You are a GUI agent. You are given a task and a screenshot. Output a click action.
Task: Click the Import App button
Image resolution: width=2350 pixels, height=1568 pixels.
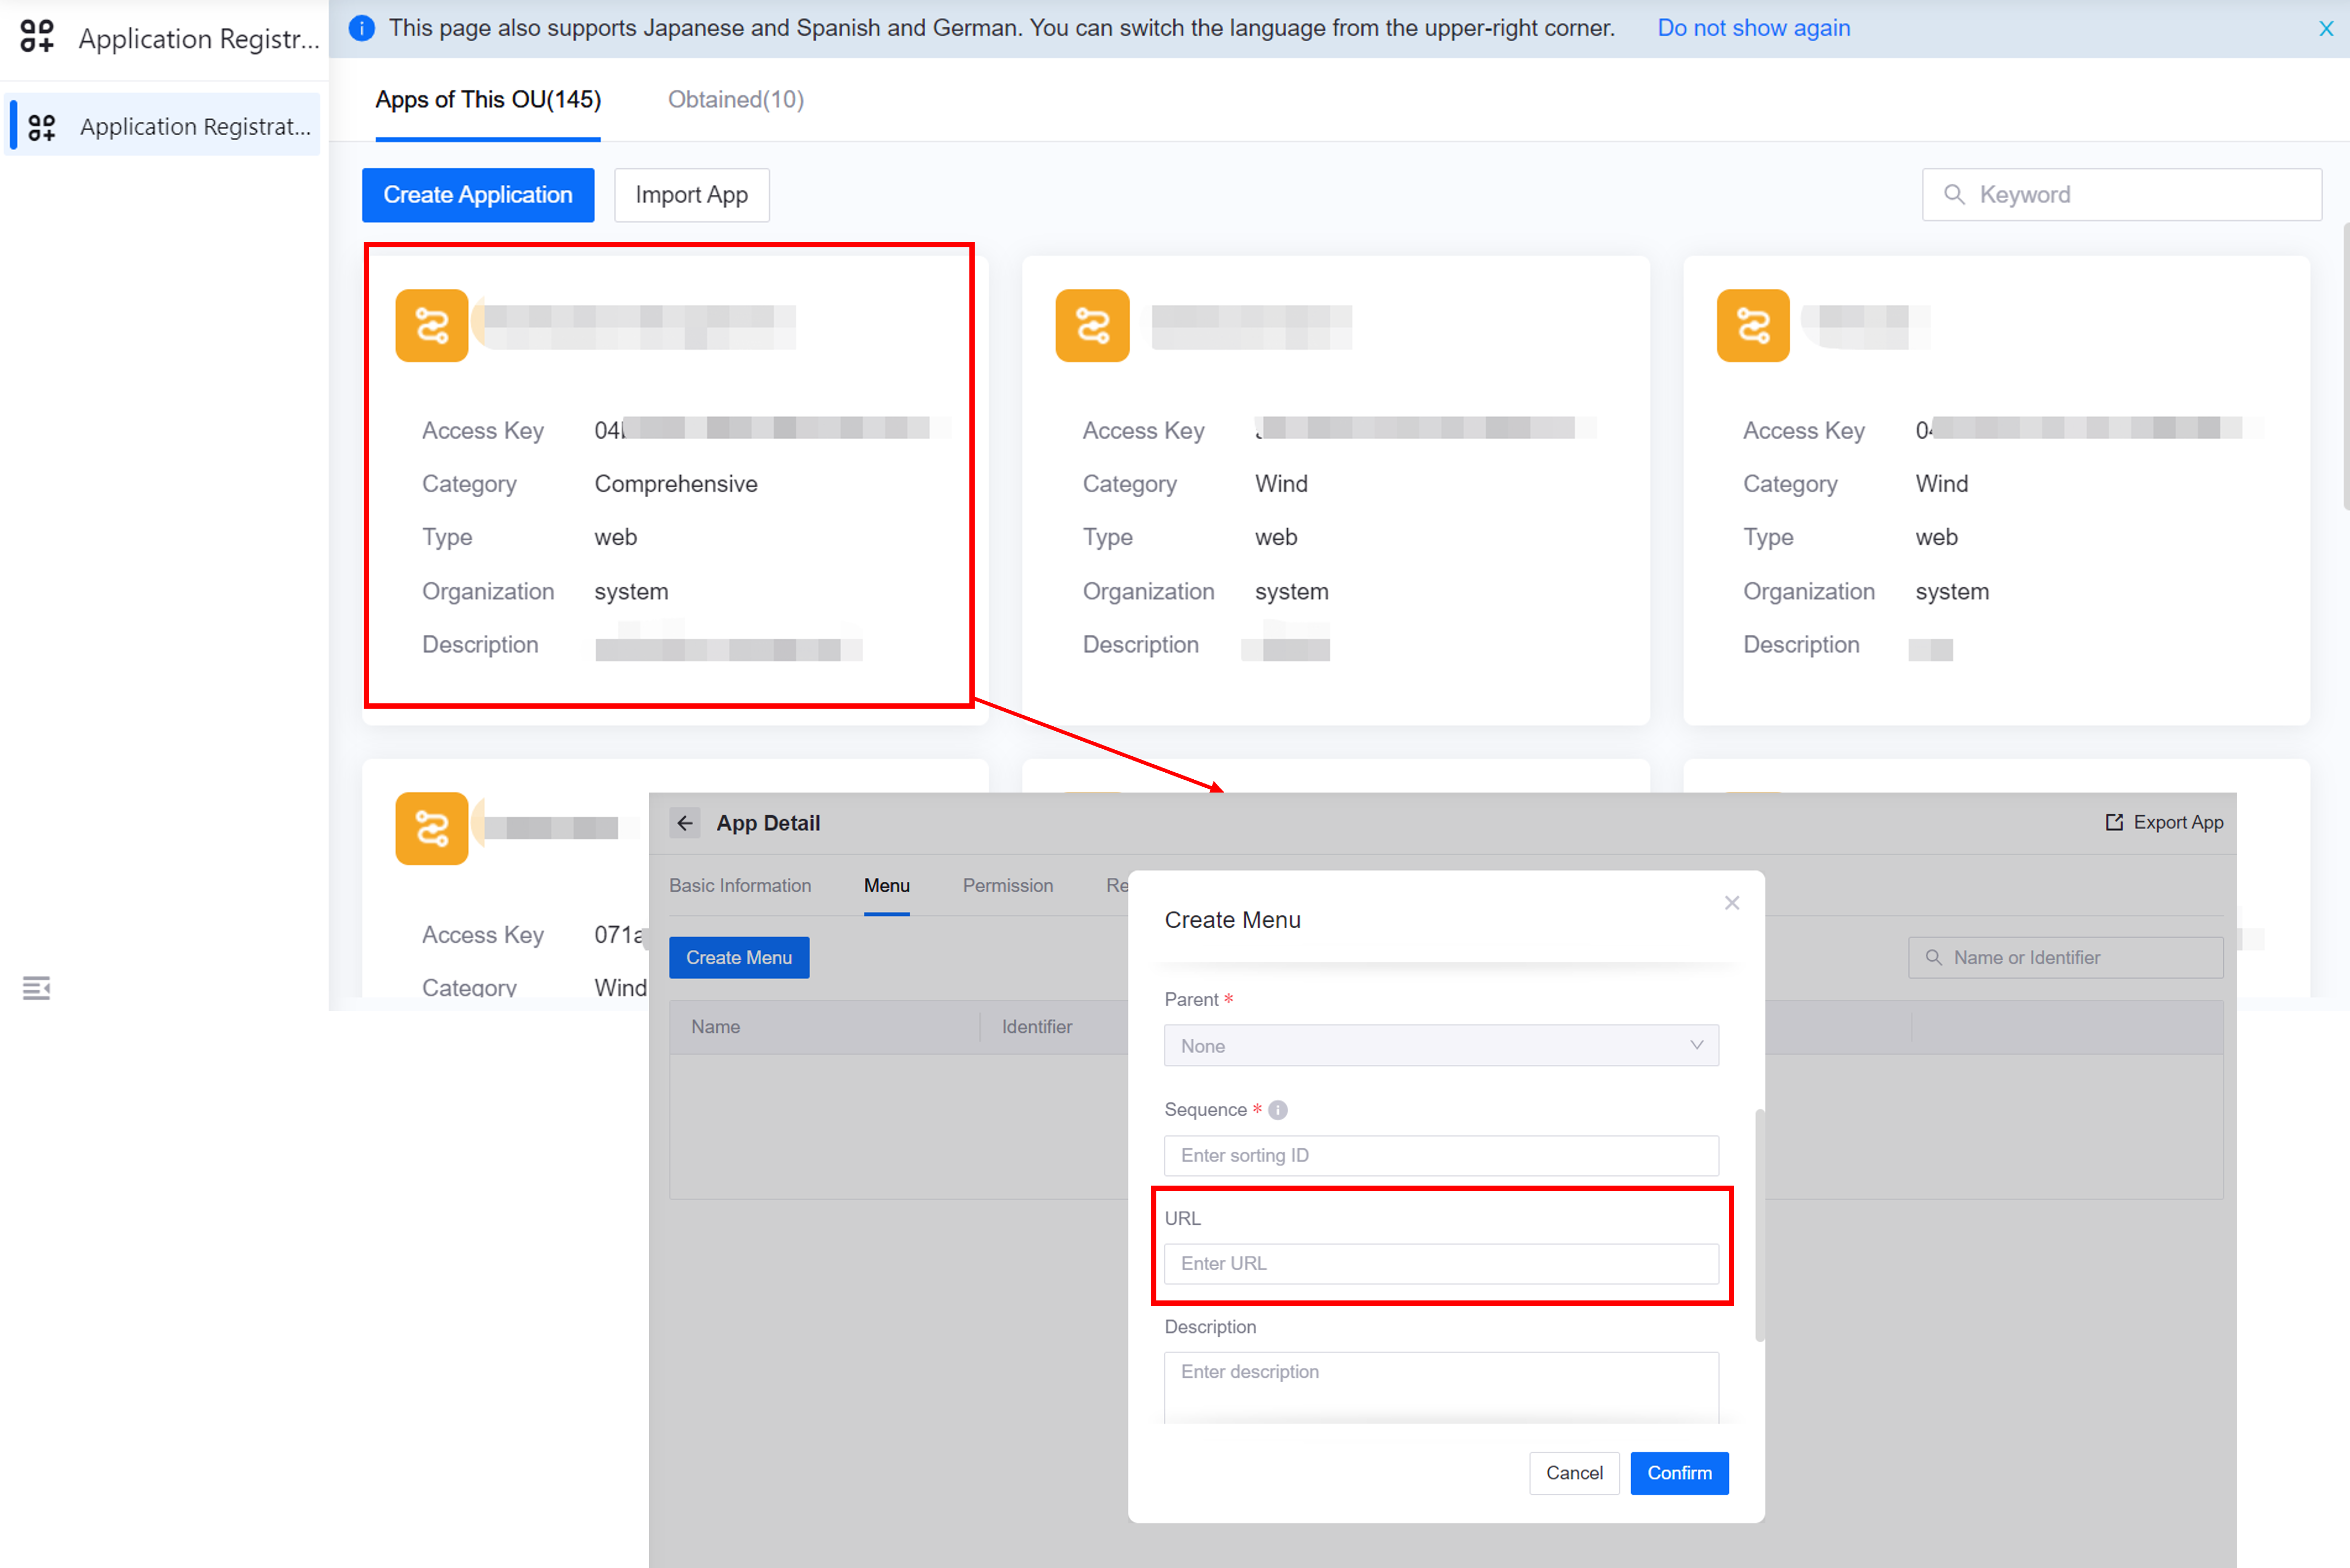(691, 195)
